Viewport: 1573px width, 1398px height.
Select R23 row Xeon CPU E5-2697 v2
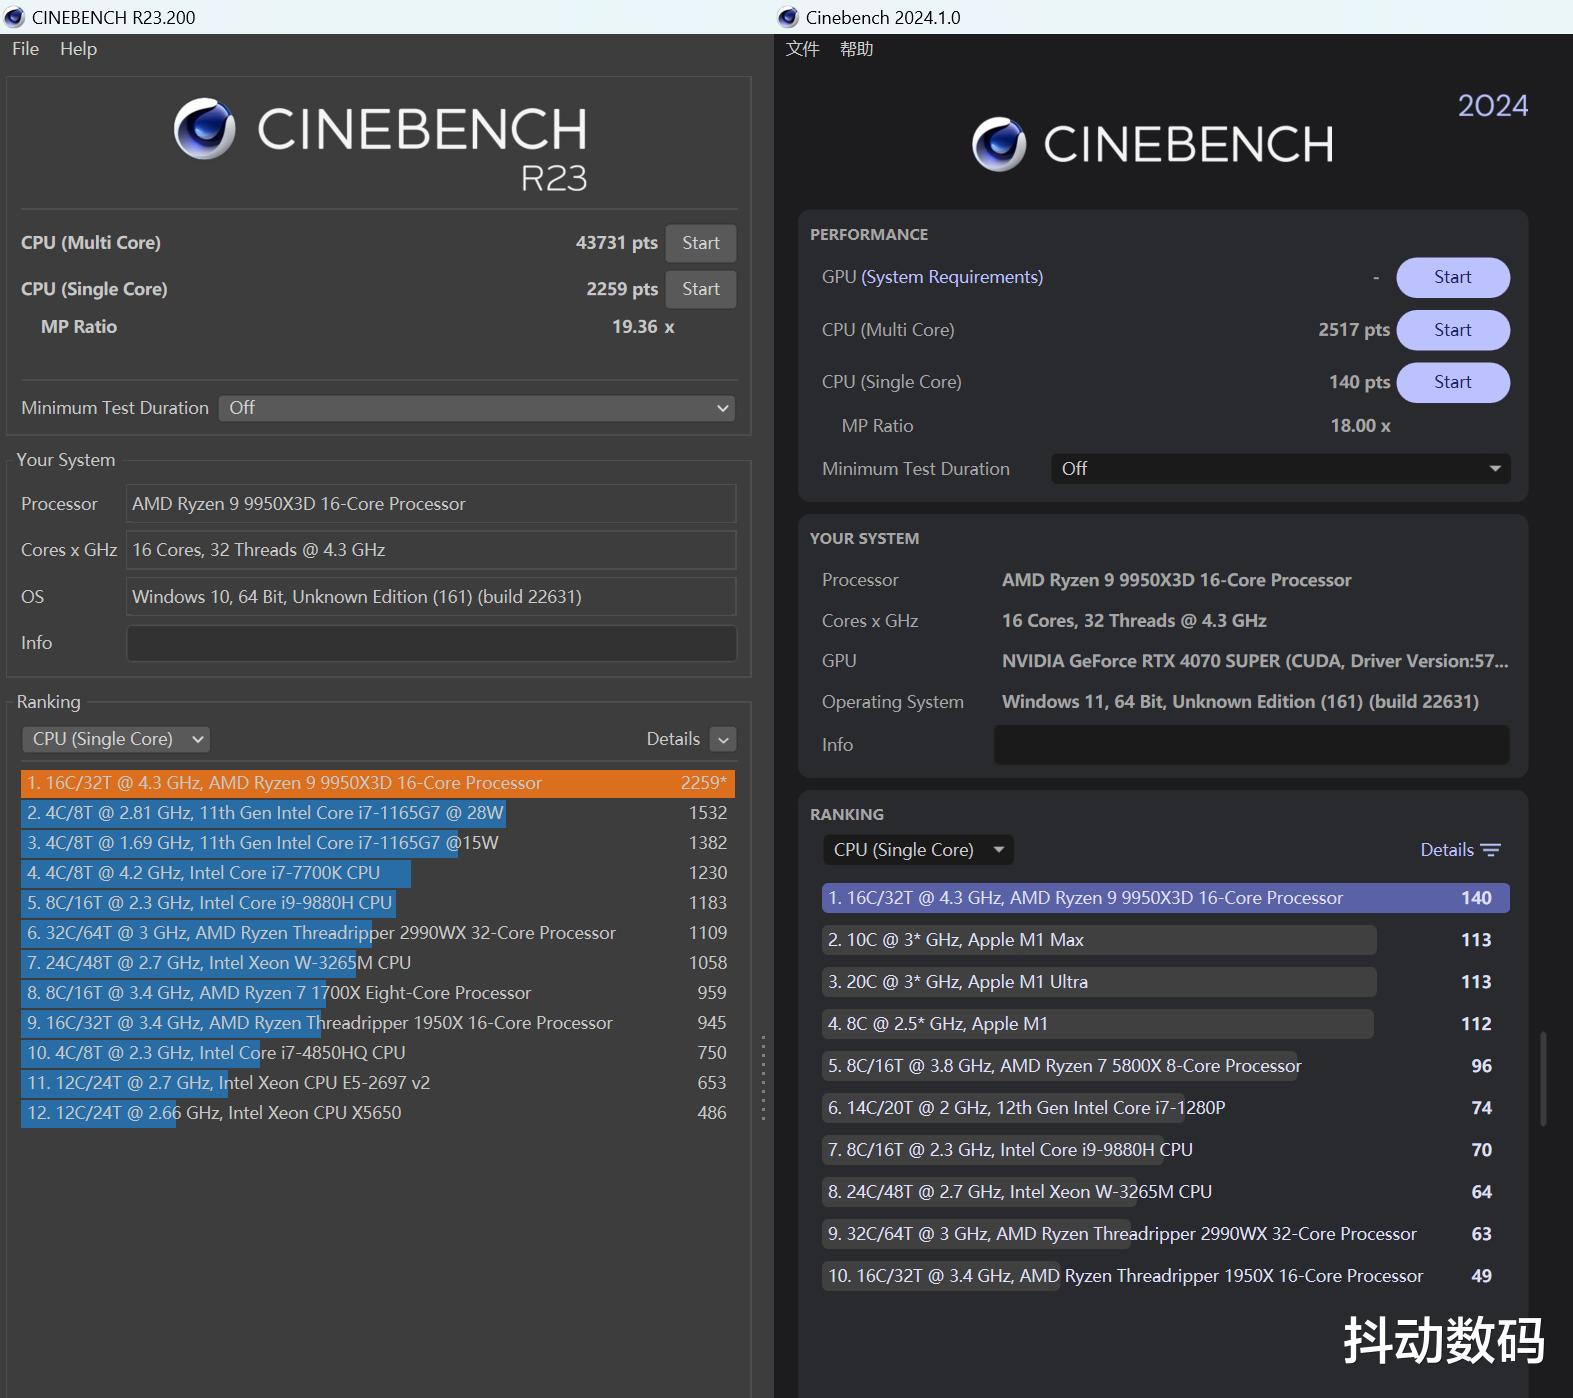tap(378, 1083)
